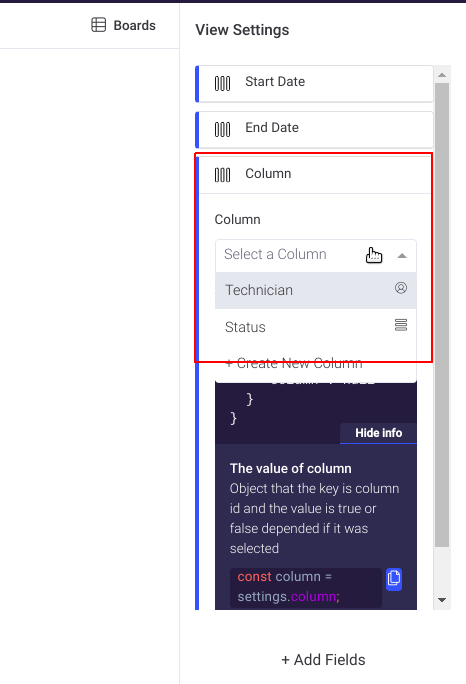Click the Boards table icon
Image resolution: width=466 pixels, height=684 pixels.
[x=99, y=25]
